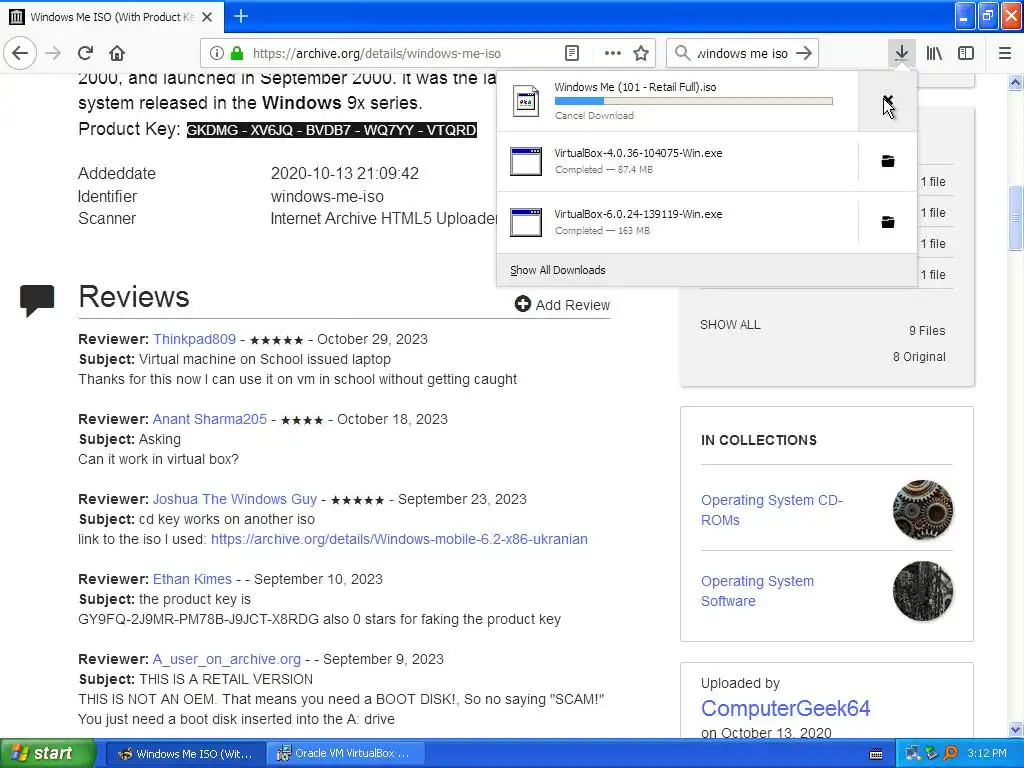The height and width of the screenshot is (768, 1024).
Task: Show site information icon in address bar
Action: (217, 53)
